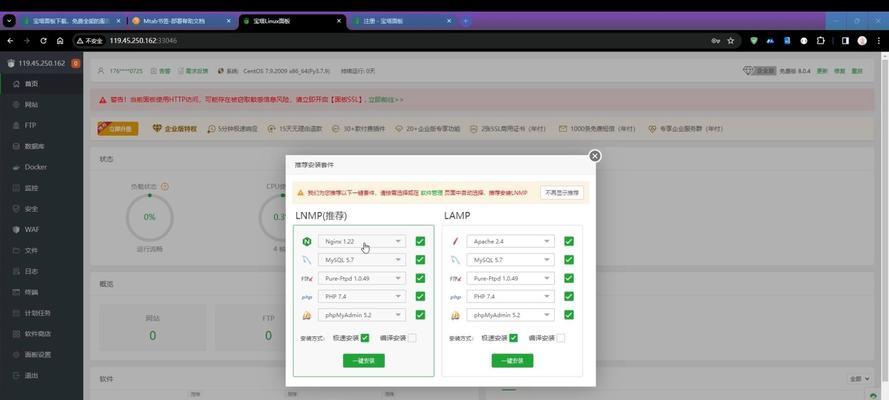Open the browser three-dot menu
This screenshot has height=400, width=889.
tap(878, 41)
